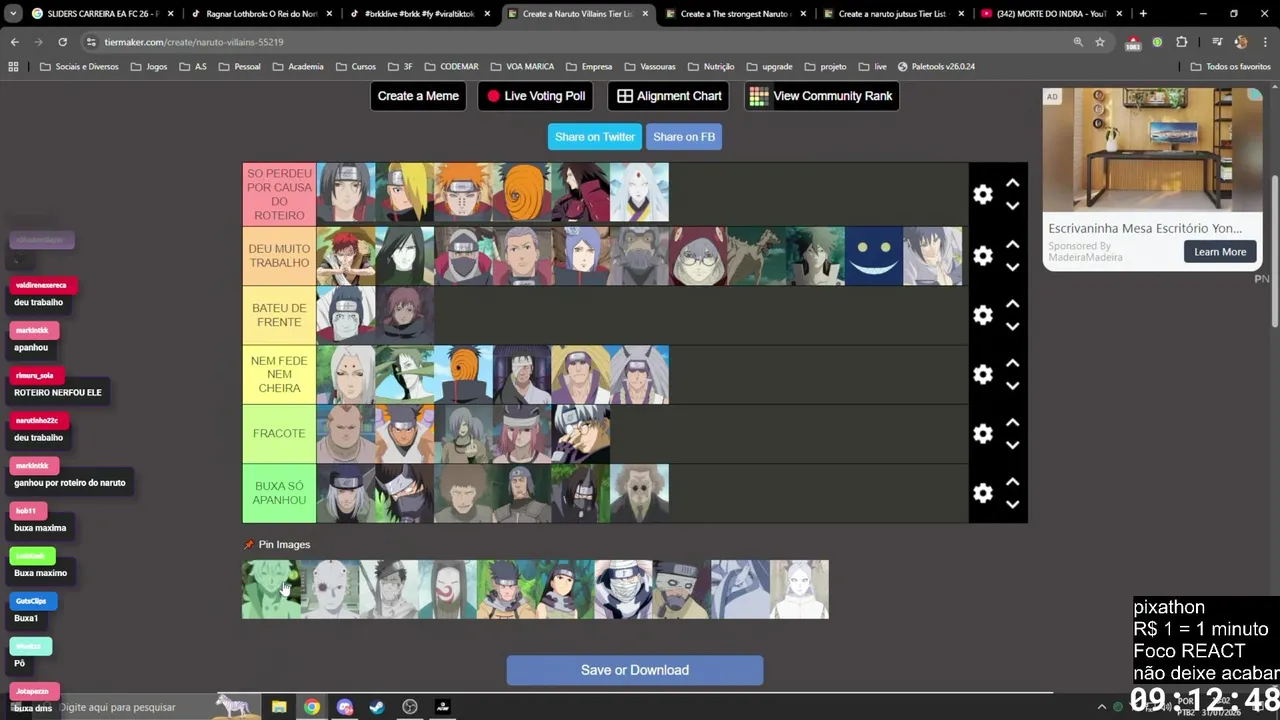Expand the VOA MARICA bookmark folder

(x=522, y=66)
